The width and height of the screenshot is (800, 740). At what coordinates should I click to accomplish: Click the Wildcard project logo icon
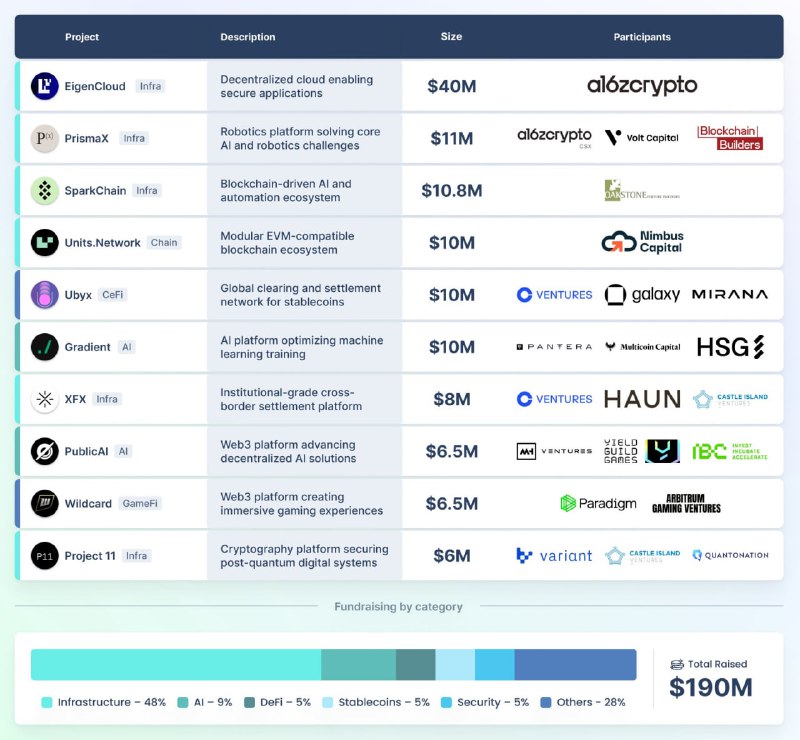pyautogui.click(x=44, y=503)
